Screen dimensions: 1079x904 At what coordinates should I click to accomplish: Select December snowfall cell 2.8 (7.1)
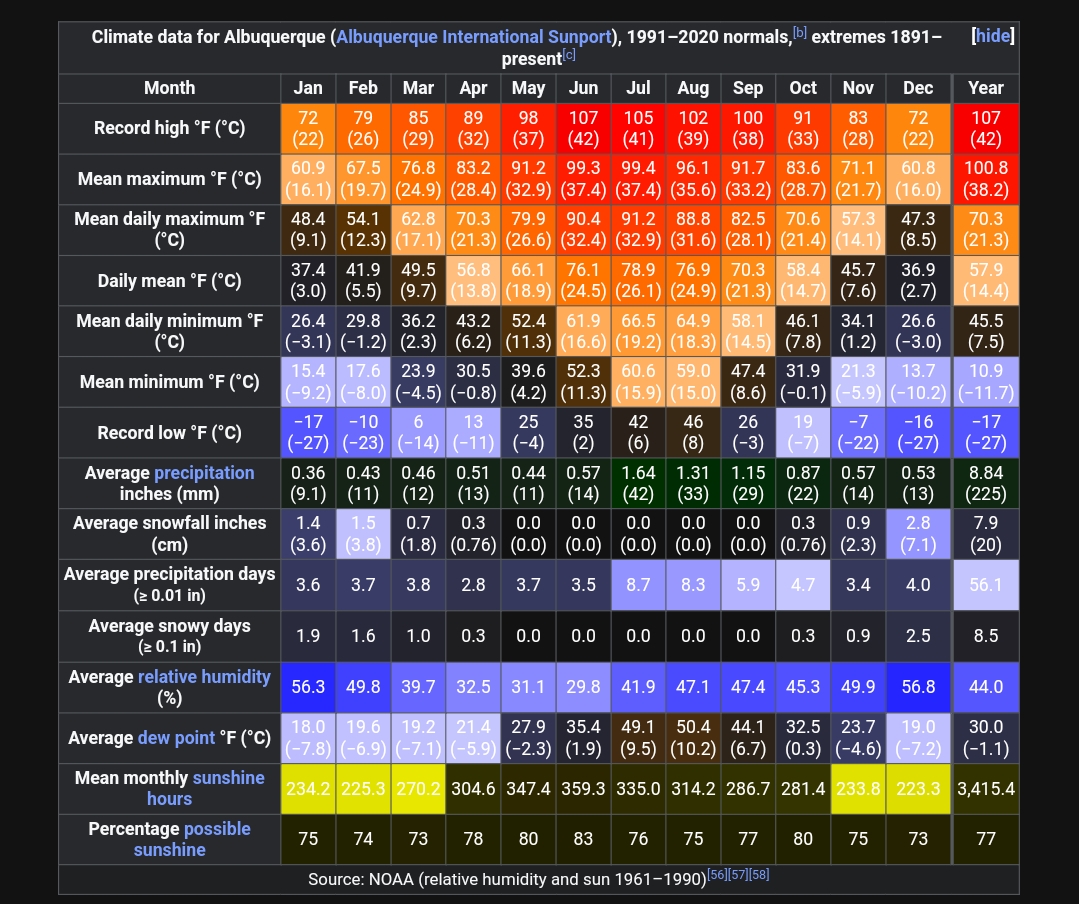918,534
